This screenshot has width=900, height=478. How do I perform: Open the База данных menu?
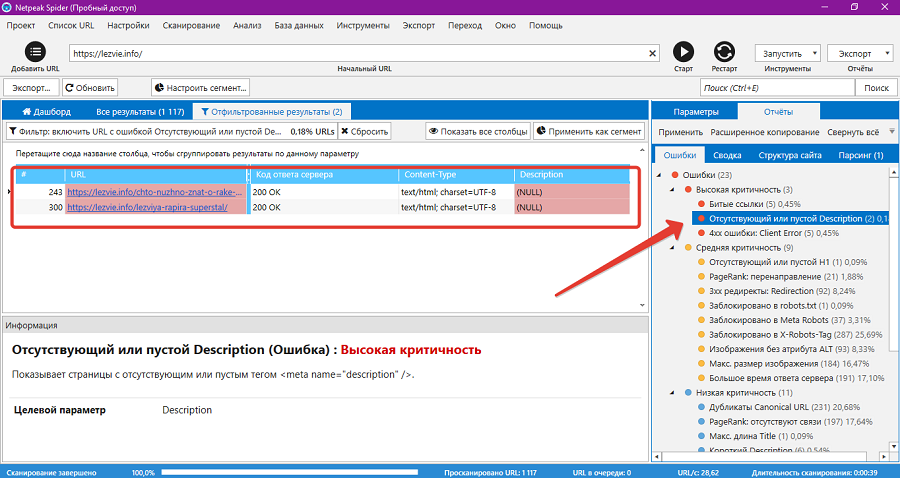coord(299,25)
